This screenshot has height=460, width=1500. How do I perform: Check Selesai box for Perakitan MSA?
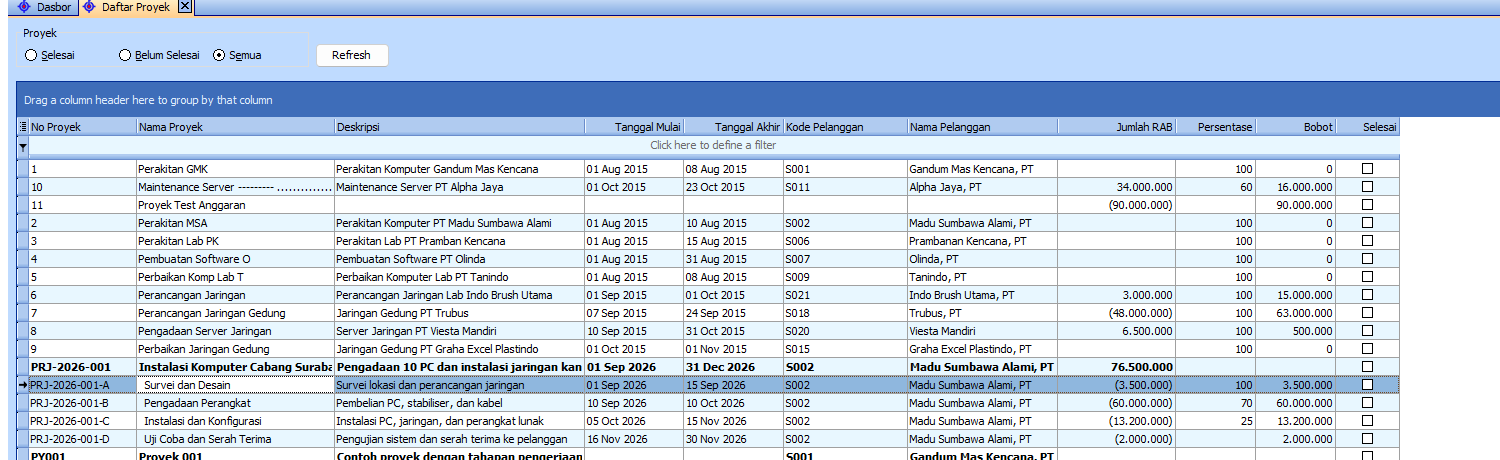[x=1367, y=223]
